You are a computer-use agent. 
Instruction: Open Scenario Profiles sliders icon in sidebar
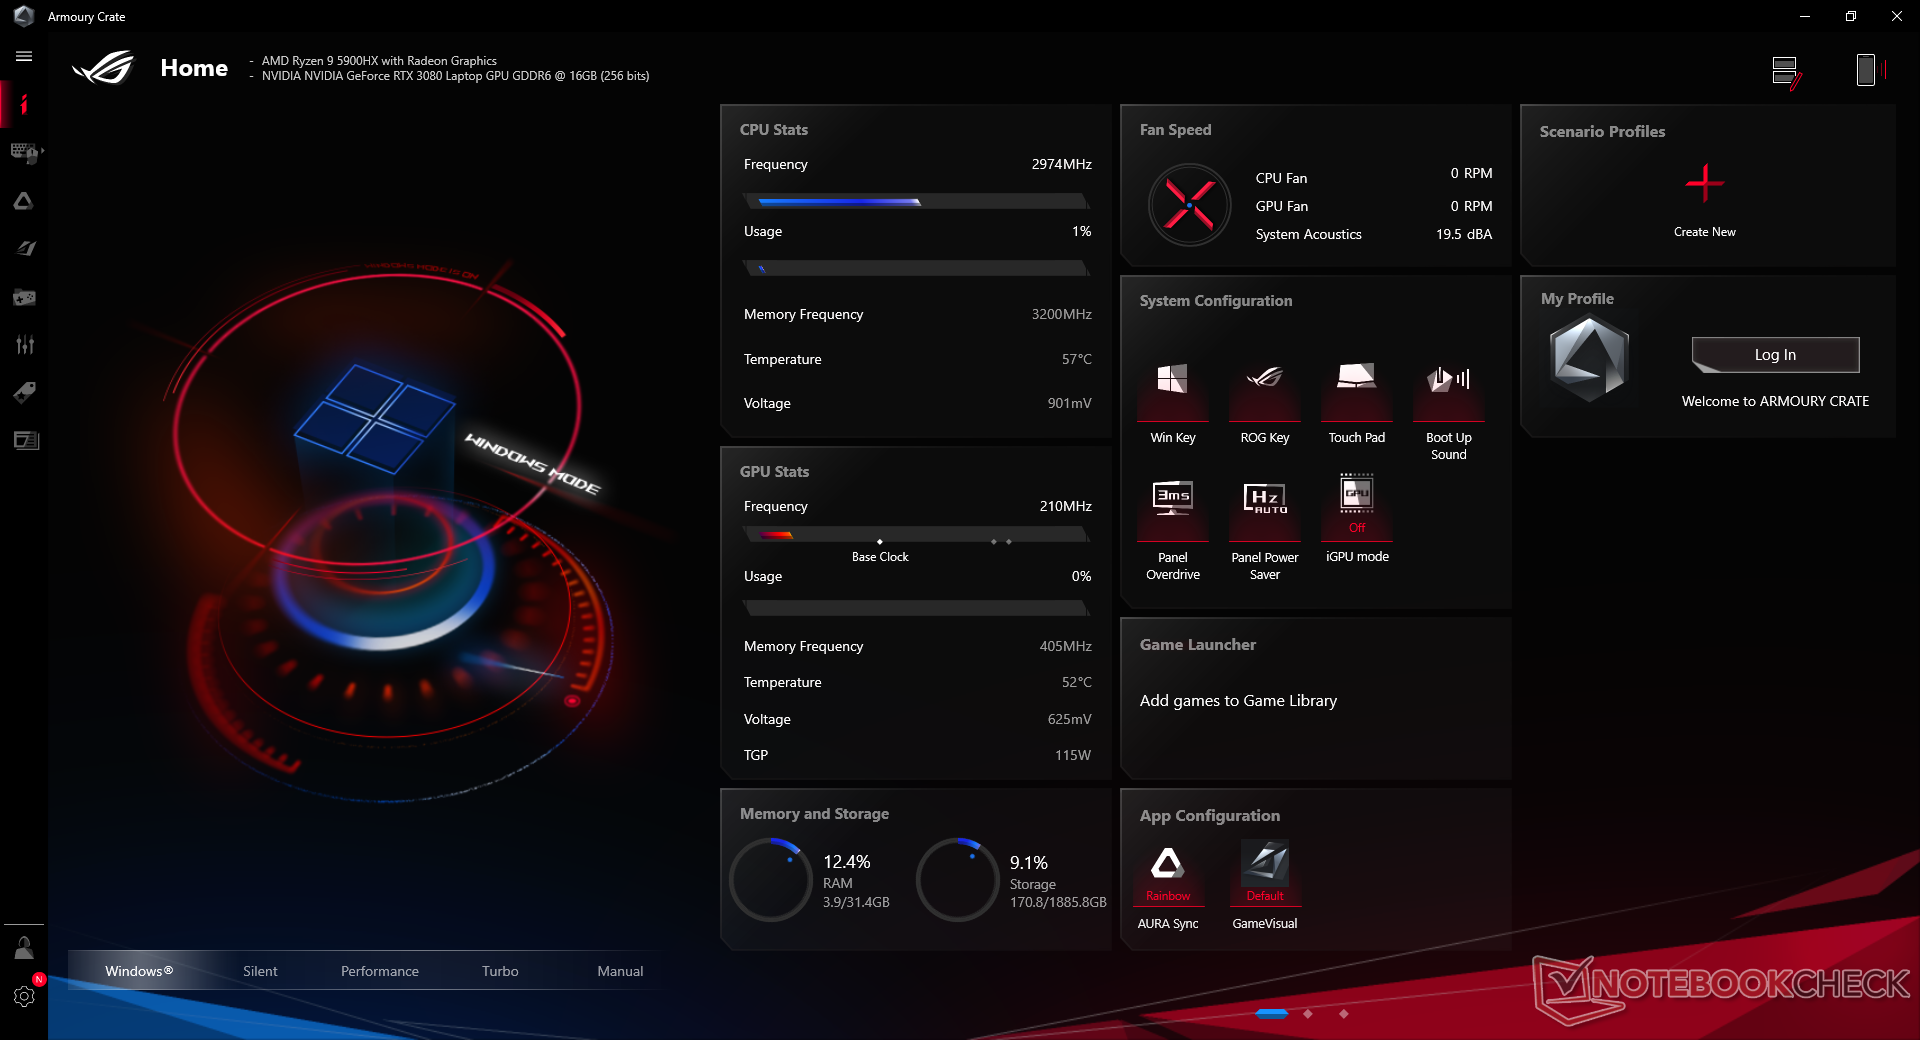pos(24,345)
